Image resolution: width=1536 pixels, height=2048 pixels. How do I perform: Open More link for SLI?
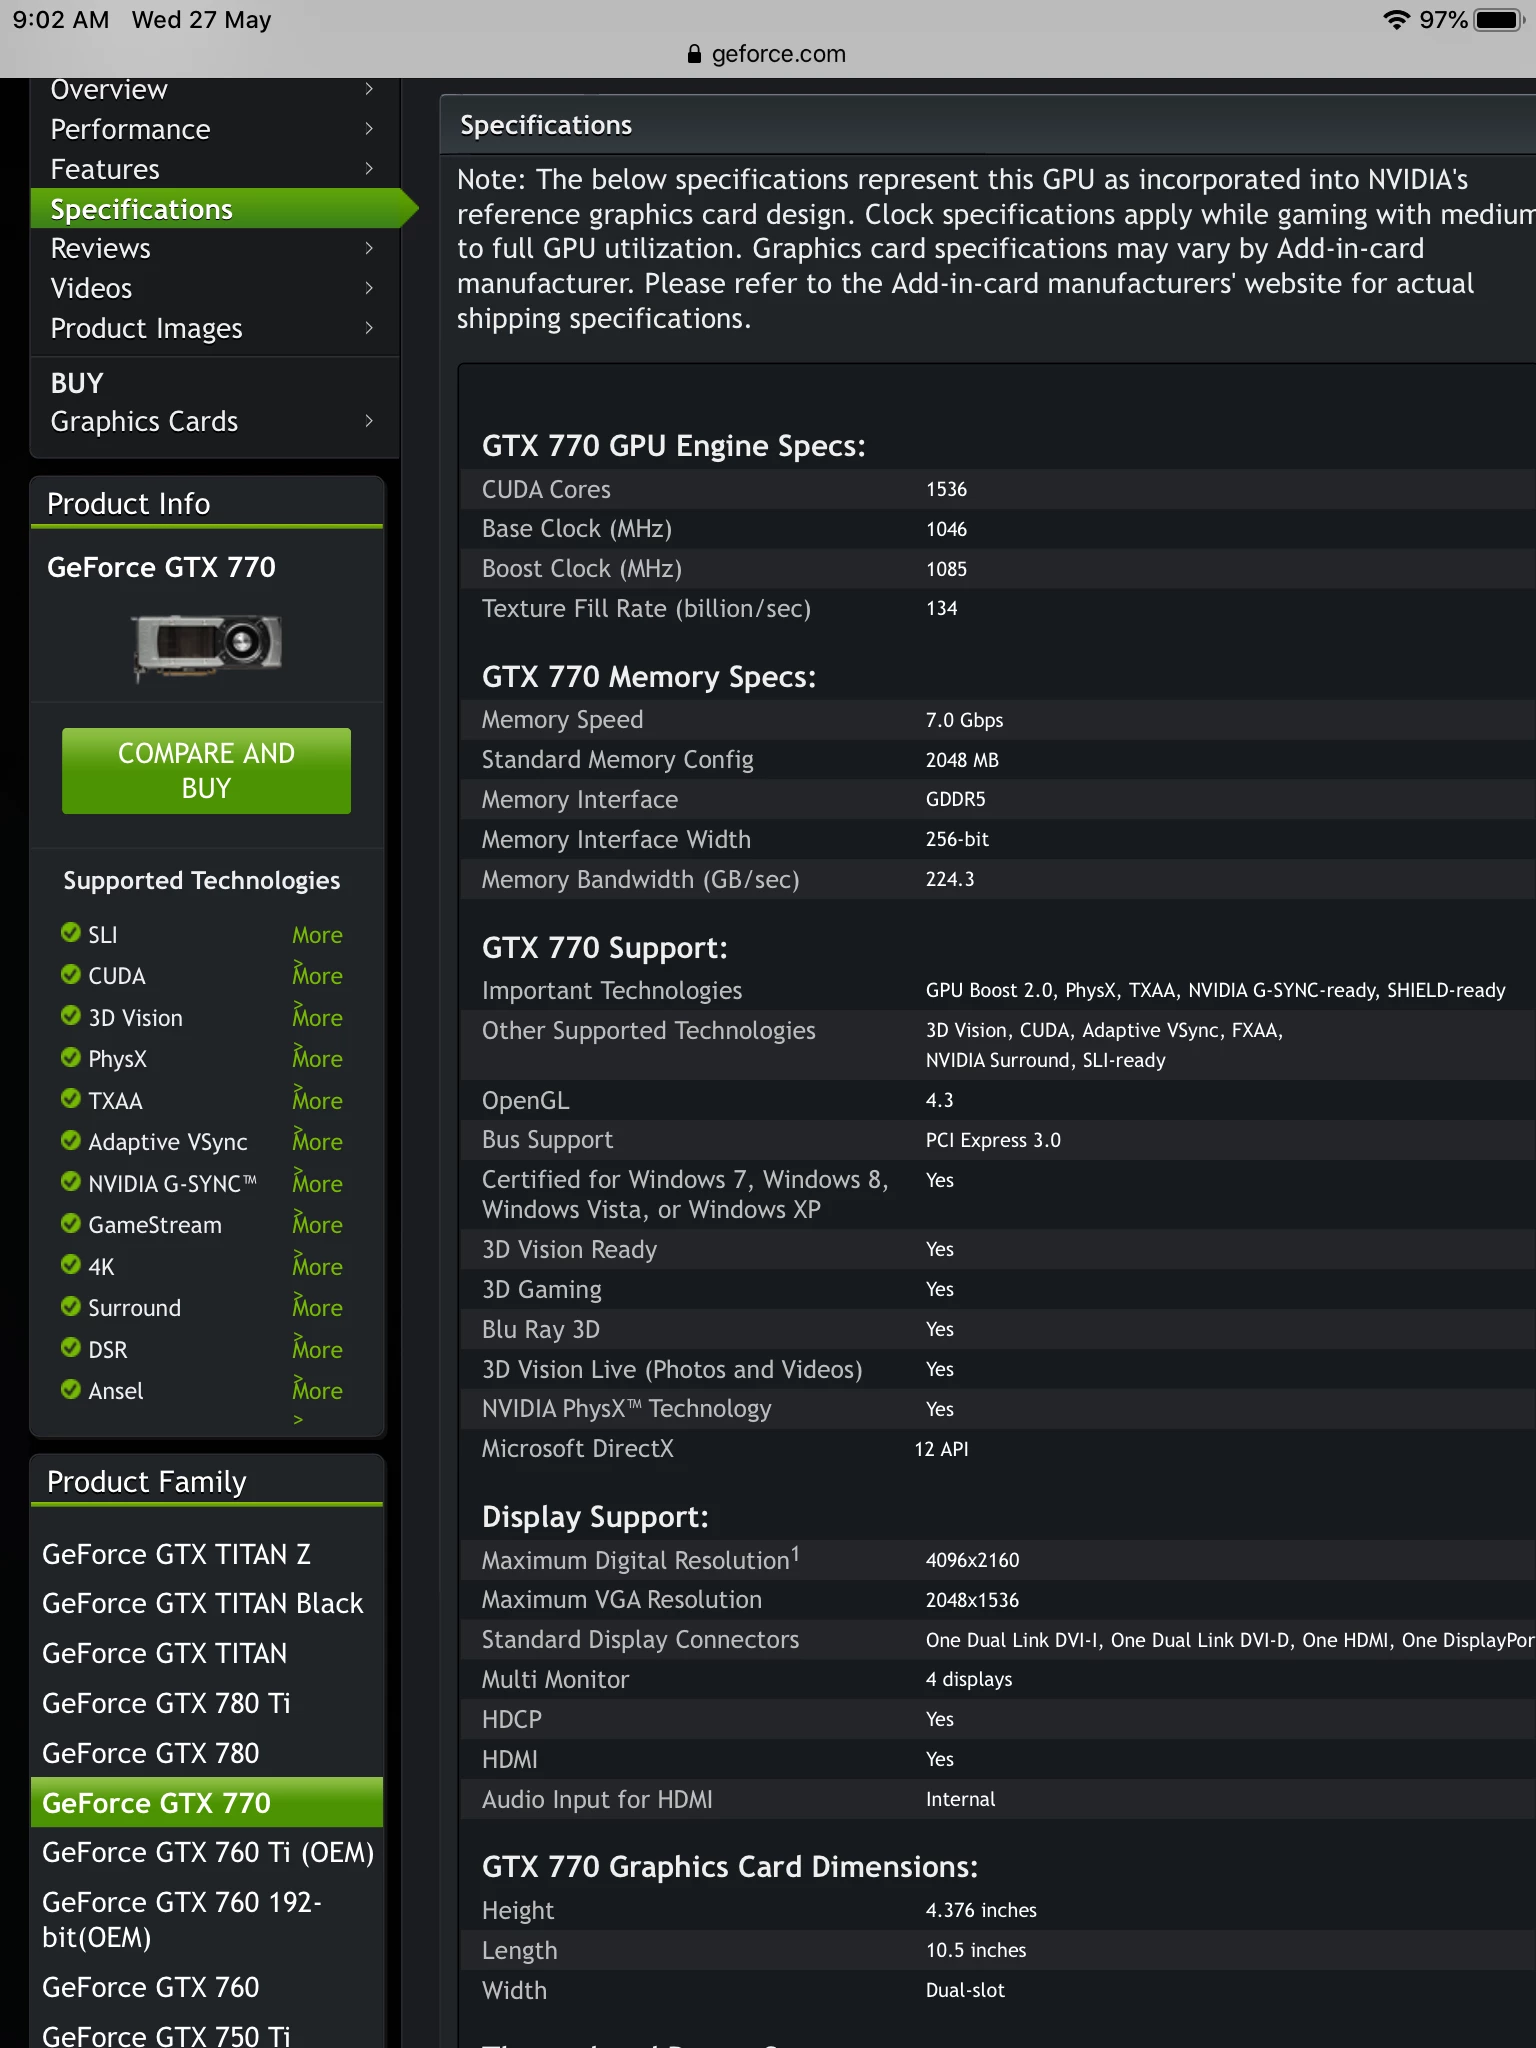point(317,935)
